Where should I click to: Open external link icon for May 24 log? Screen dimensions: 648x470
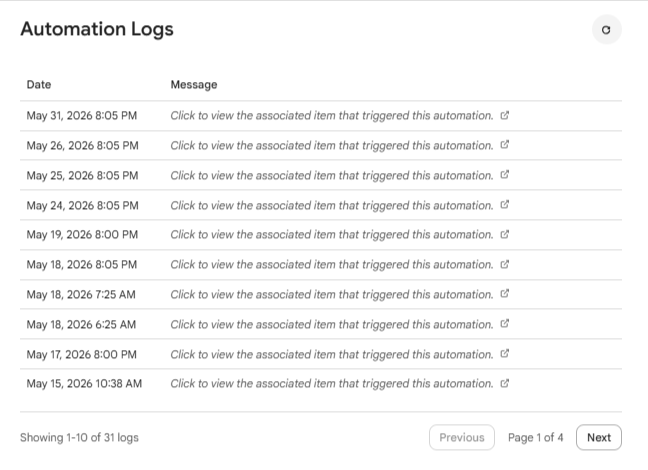click(505, 205)
